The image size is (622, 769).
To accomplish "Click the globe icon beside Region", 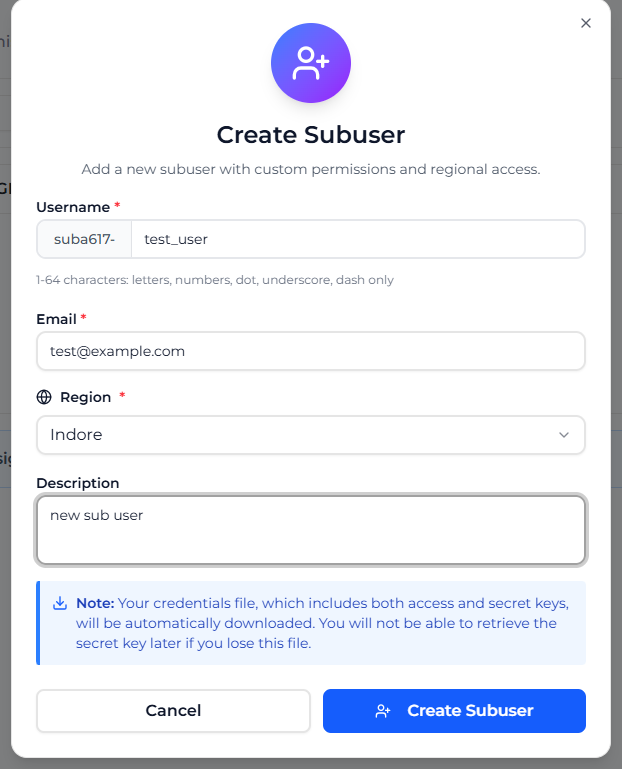I will [44, 397].
